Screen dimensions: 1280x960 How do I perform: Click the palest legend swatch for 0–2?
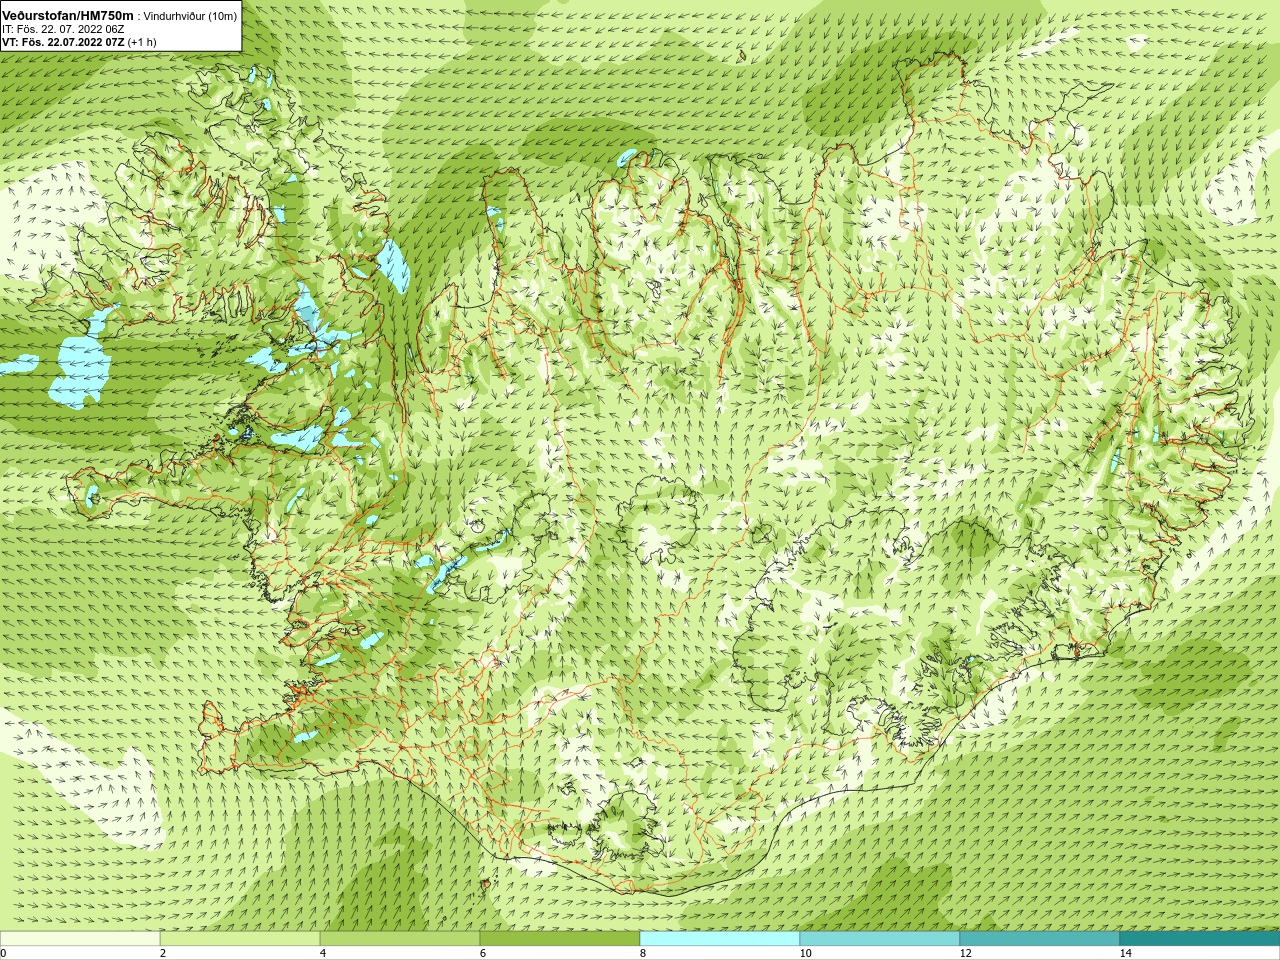(x=80, y=939)
